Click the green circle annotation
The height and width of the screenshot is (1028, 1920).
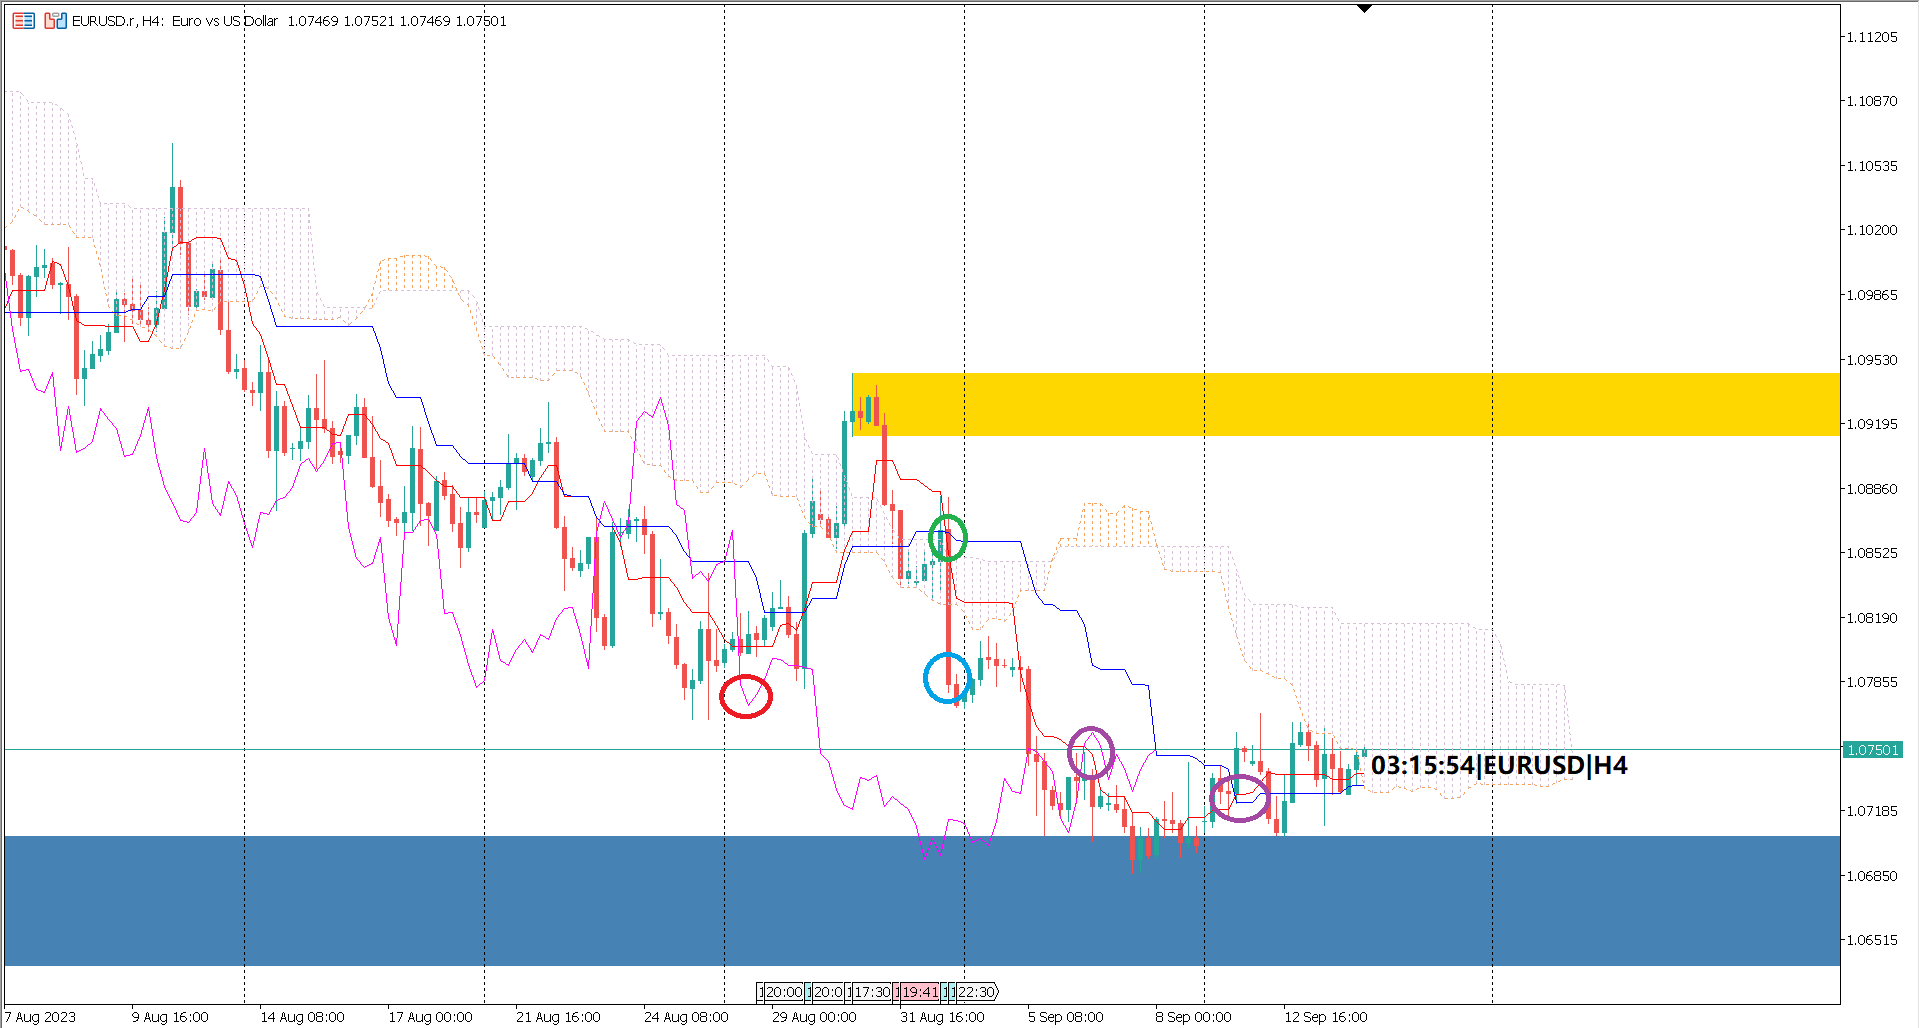coord(946,537)
